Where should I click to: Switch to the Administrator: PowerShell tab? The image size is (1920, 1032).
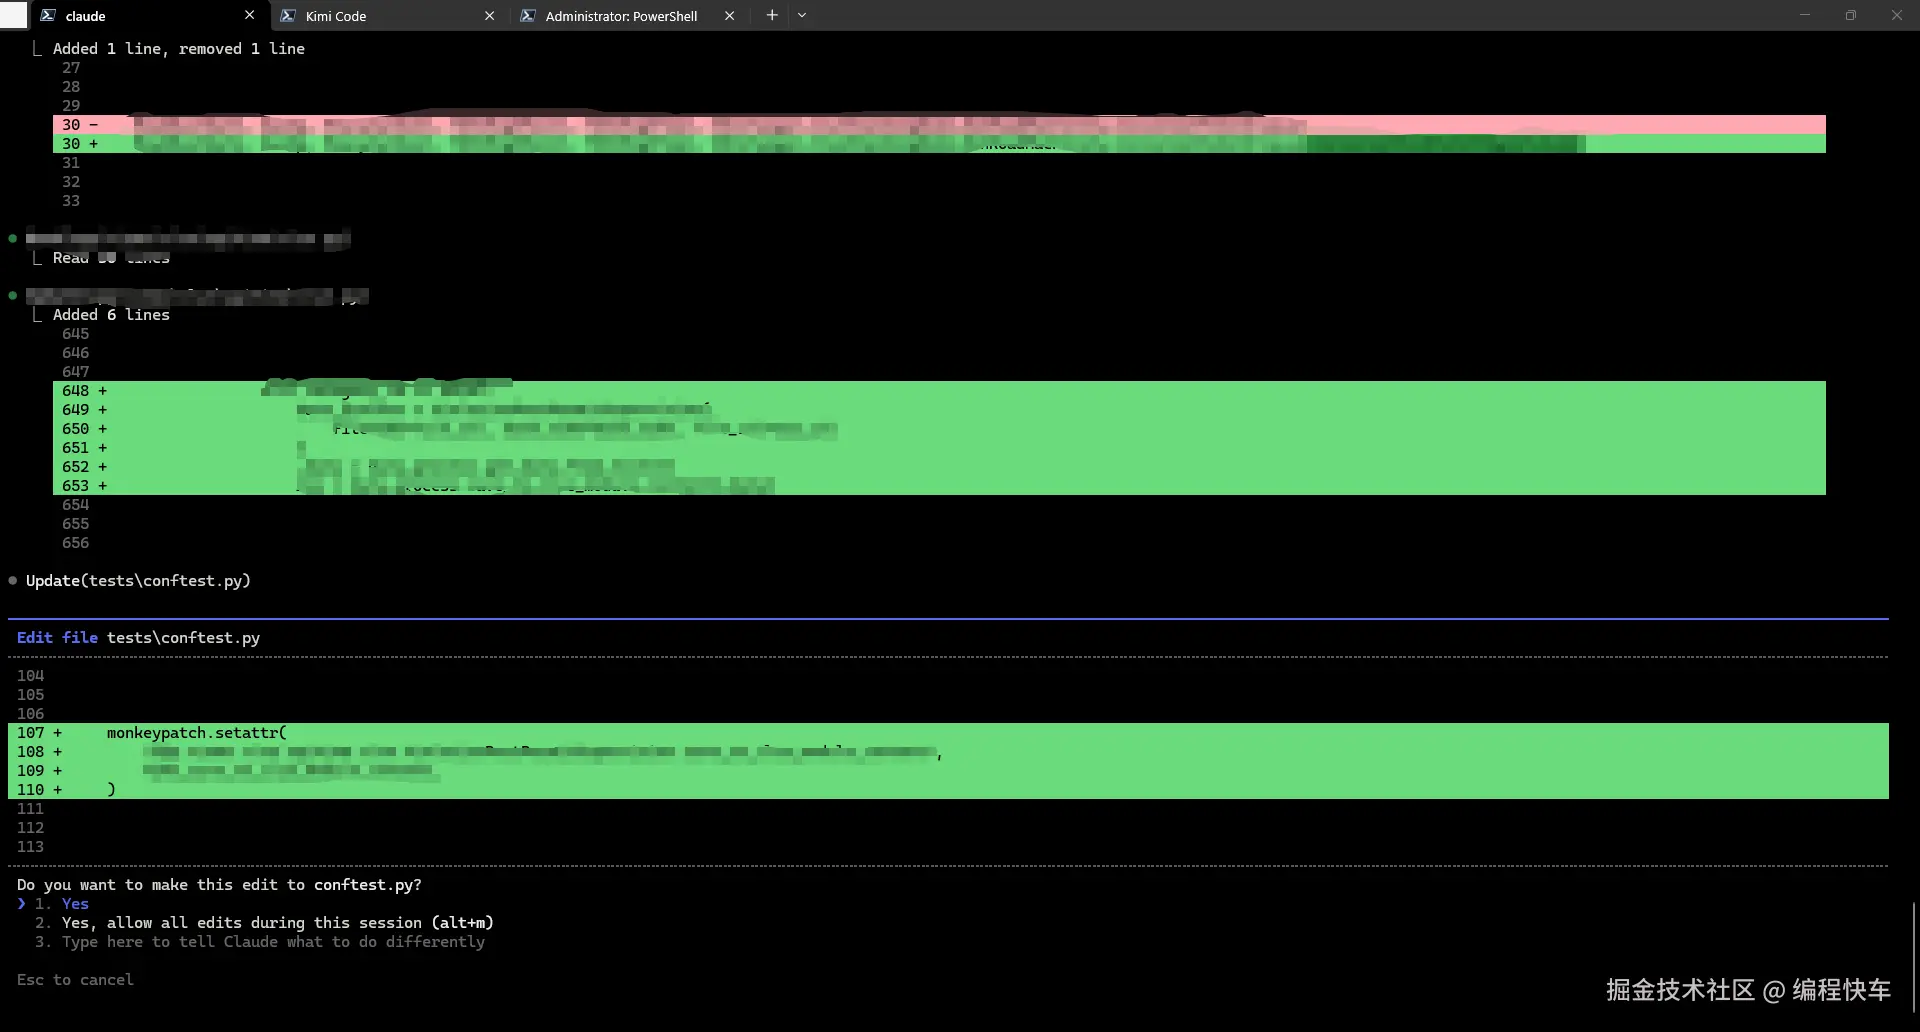[x=621, y=16]
